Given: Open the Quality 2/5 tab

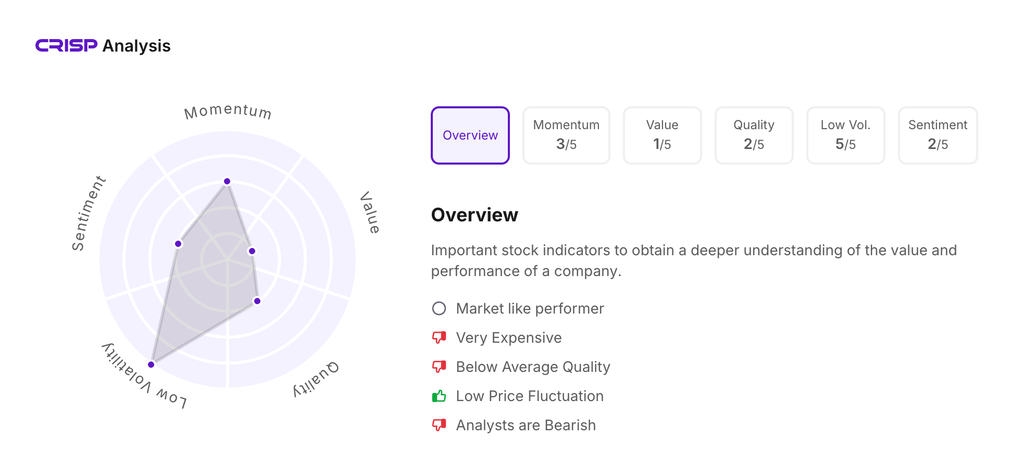Looking at the screenshot, I should click(x=754, y=135).
